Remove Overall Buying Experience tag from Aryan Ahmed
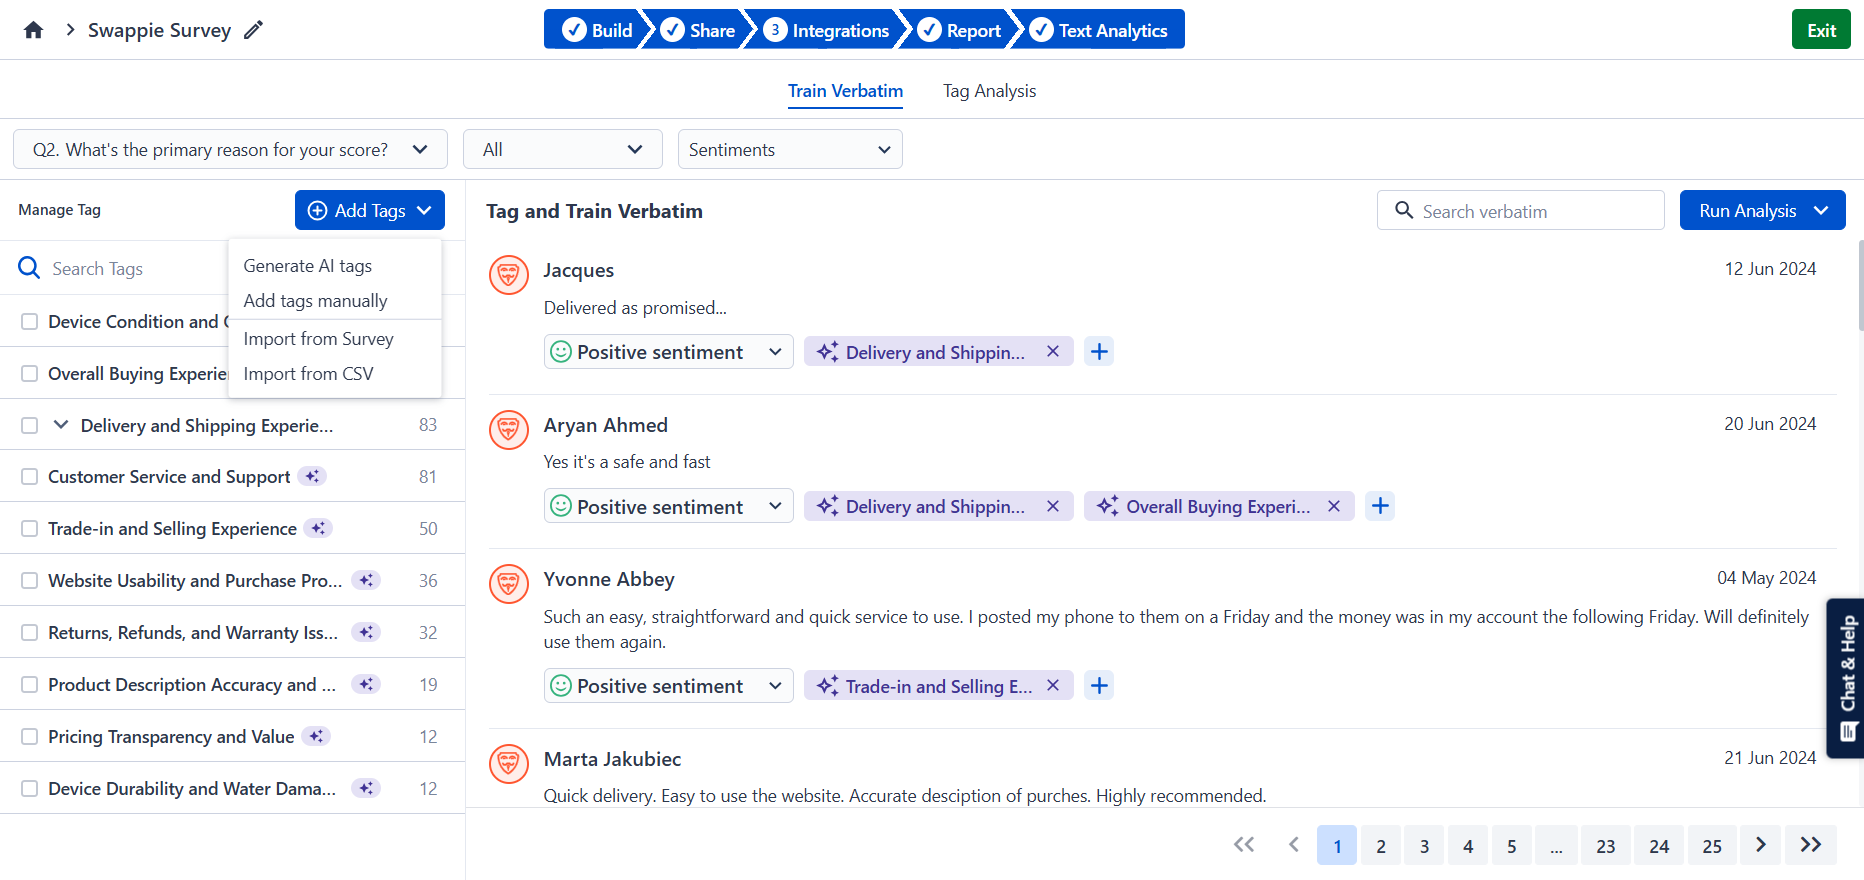 pyautogui.click(x=1333, y=507)
